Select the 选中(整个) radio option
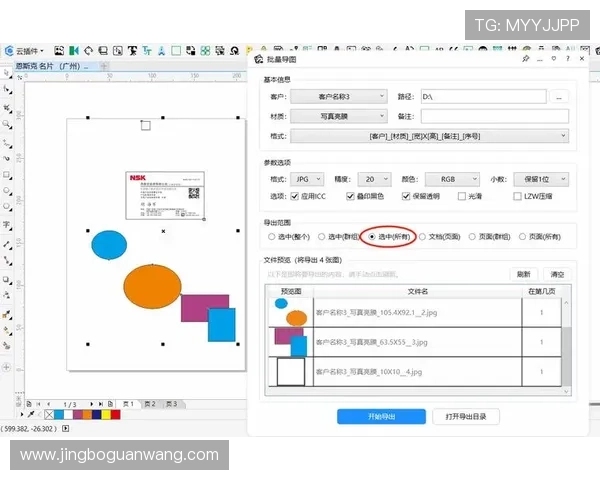The image size is (600, 480). 271,237
